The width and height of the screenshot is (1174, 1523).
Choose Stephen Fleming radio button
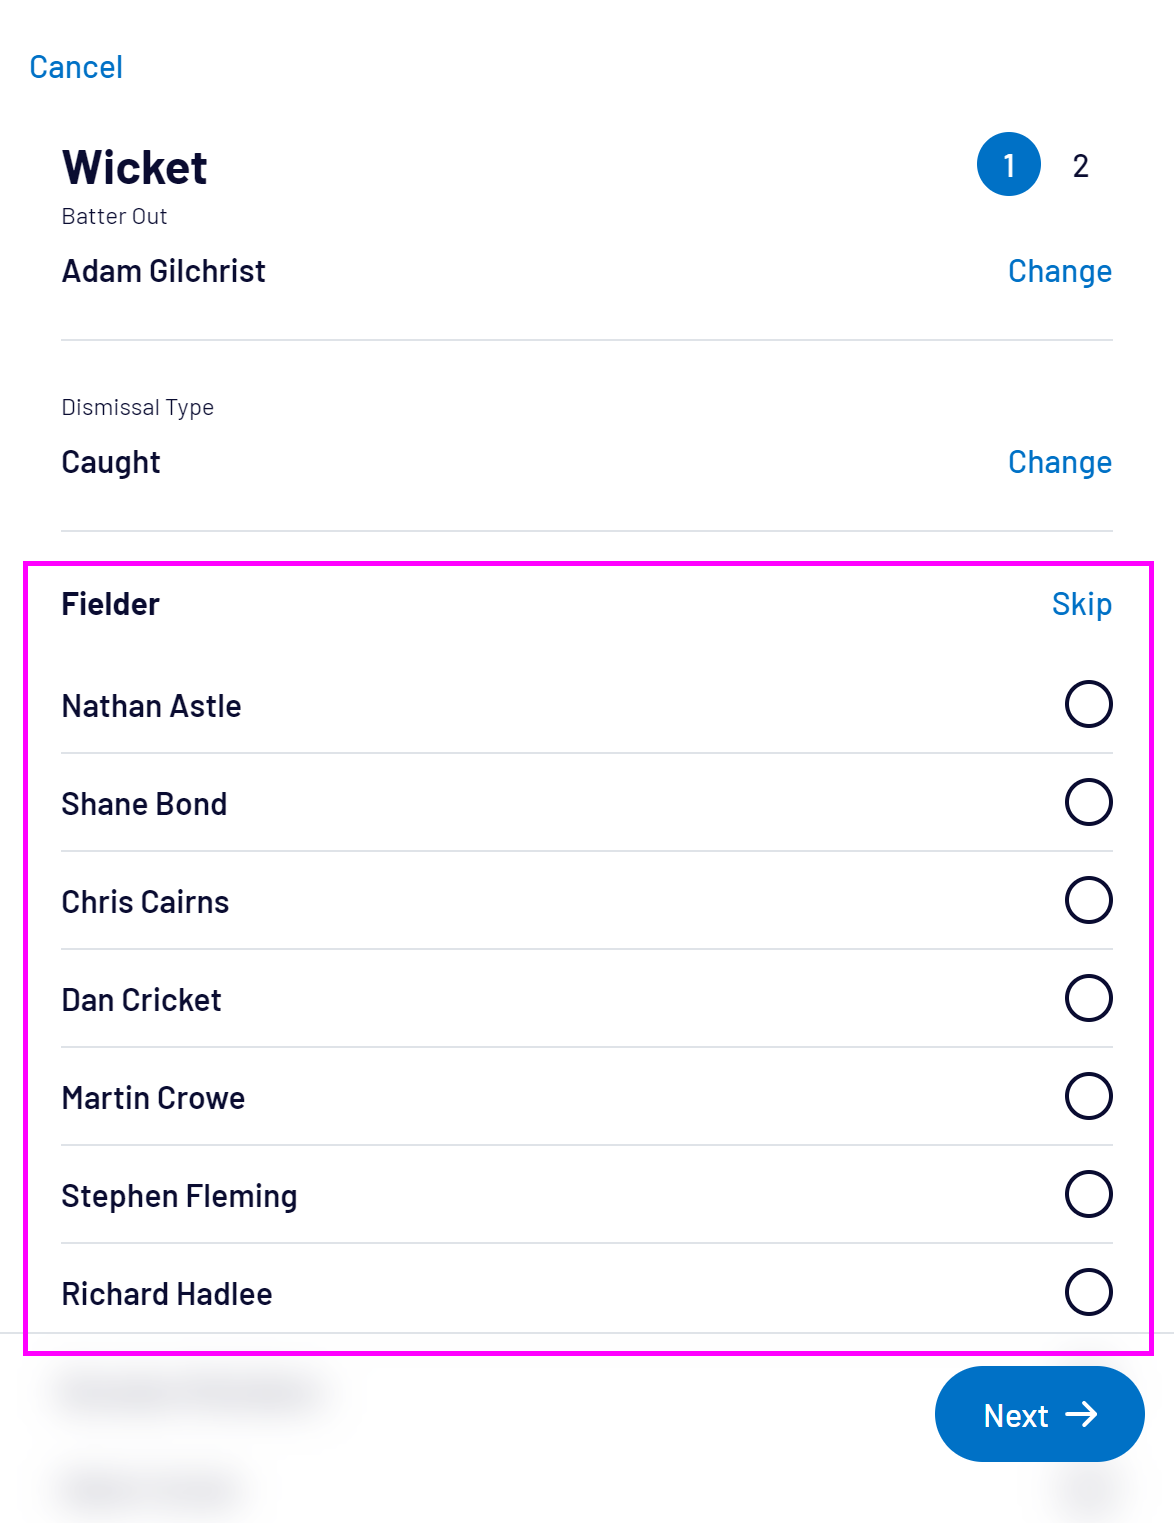[1088, 1194]
